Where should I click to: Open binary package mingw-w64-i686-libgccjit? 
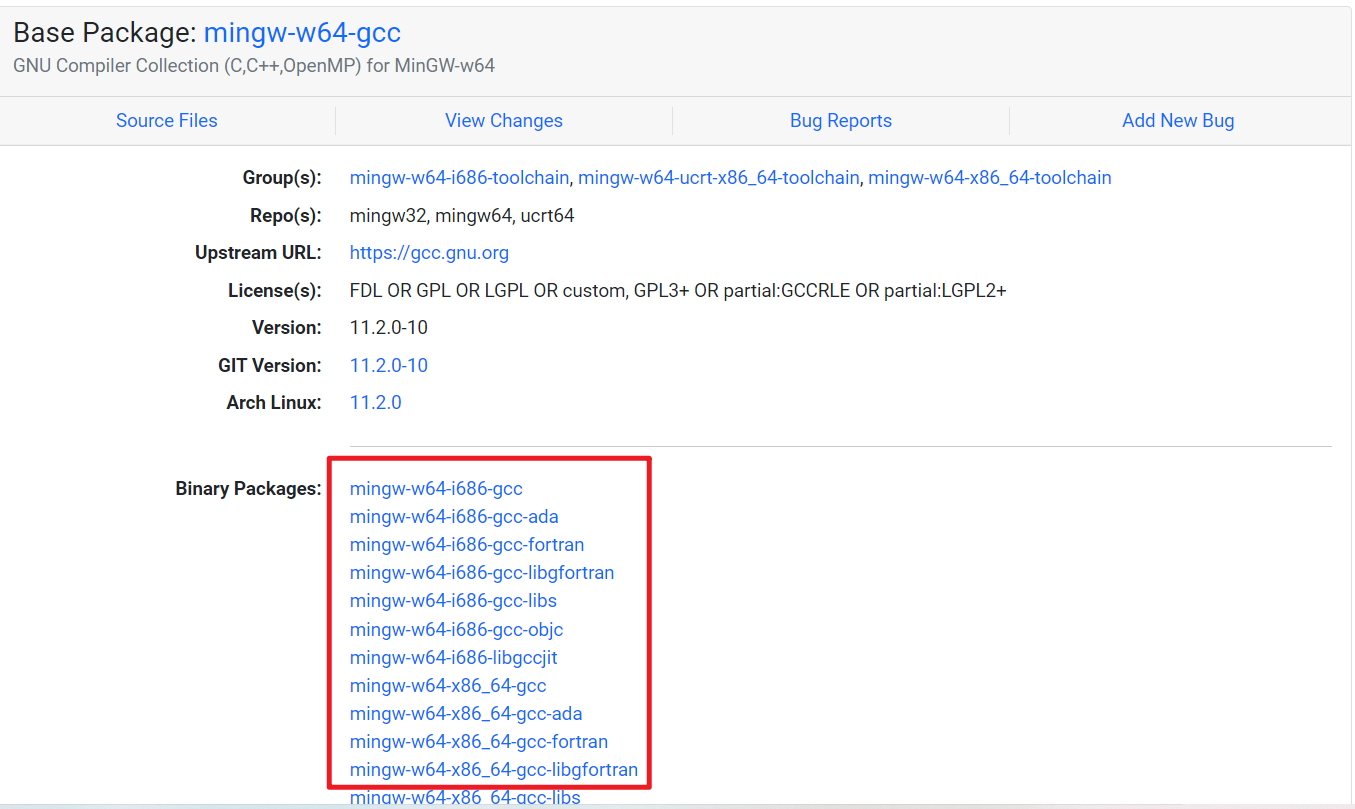(454, 658)
